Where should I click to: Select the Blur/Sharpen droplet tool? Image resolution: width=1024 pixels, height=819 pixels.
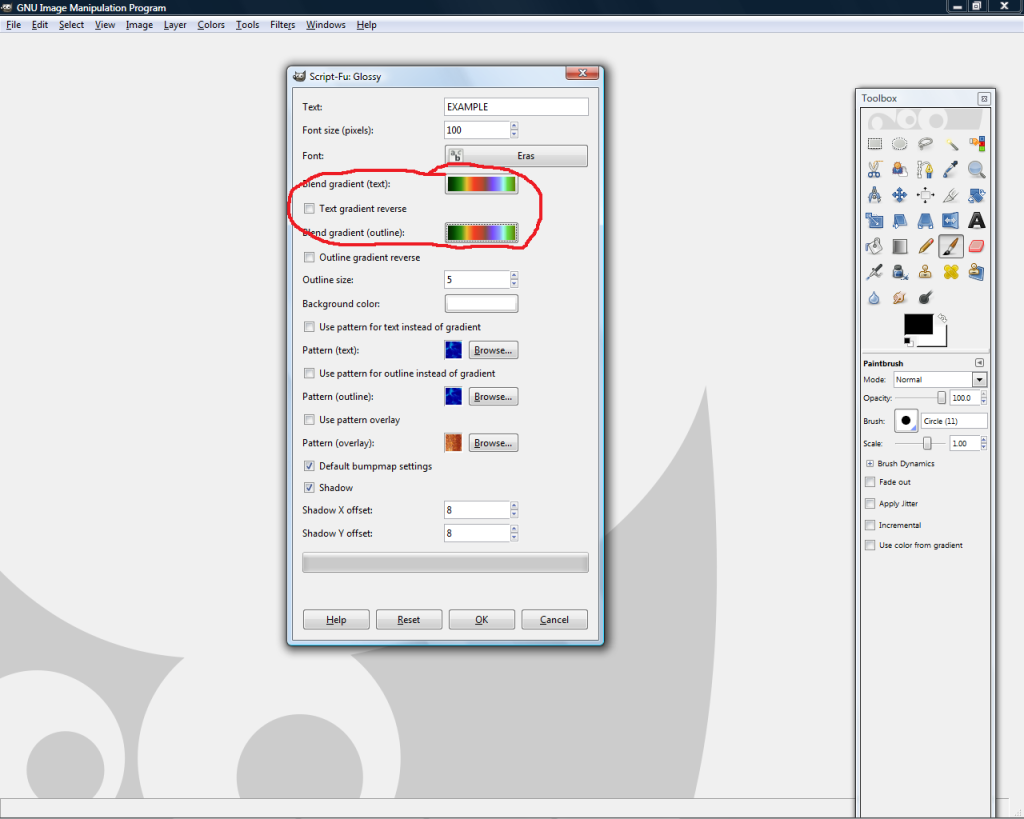click(x=874, y=298)
